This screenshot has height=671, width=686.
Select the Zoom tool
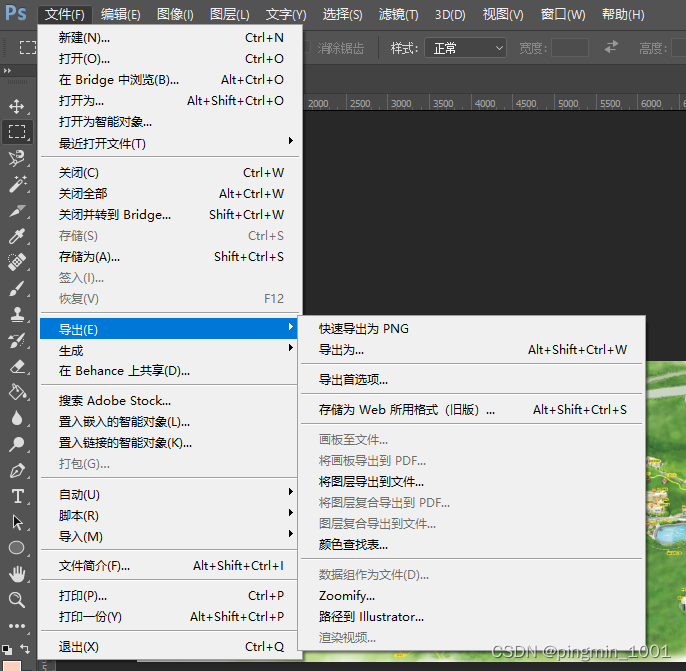click(17, 600)
